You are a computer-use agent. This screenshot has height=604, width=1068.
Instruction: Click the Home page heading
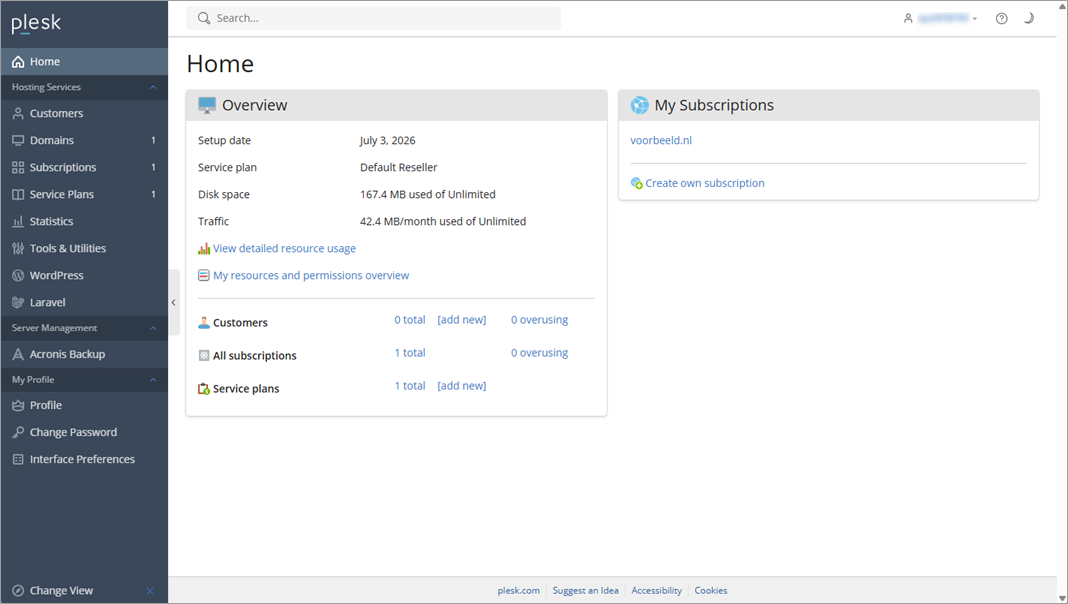click(220, 64)
